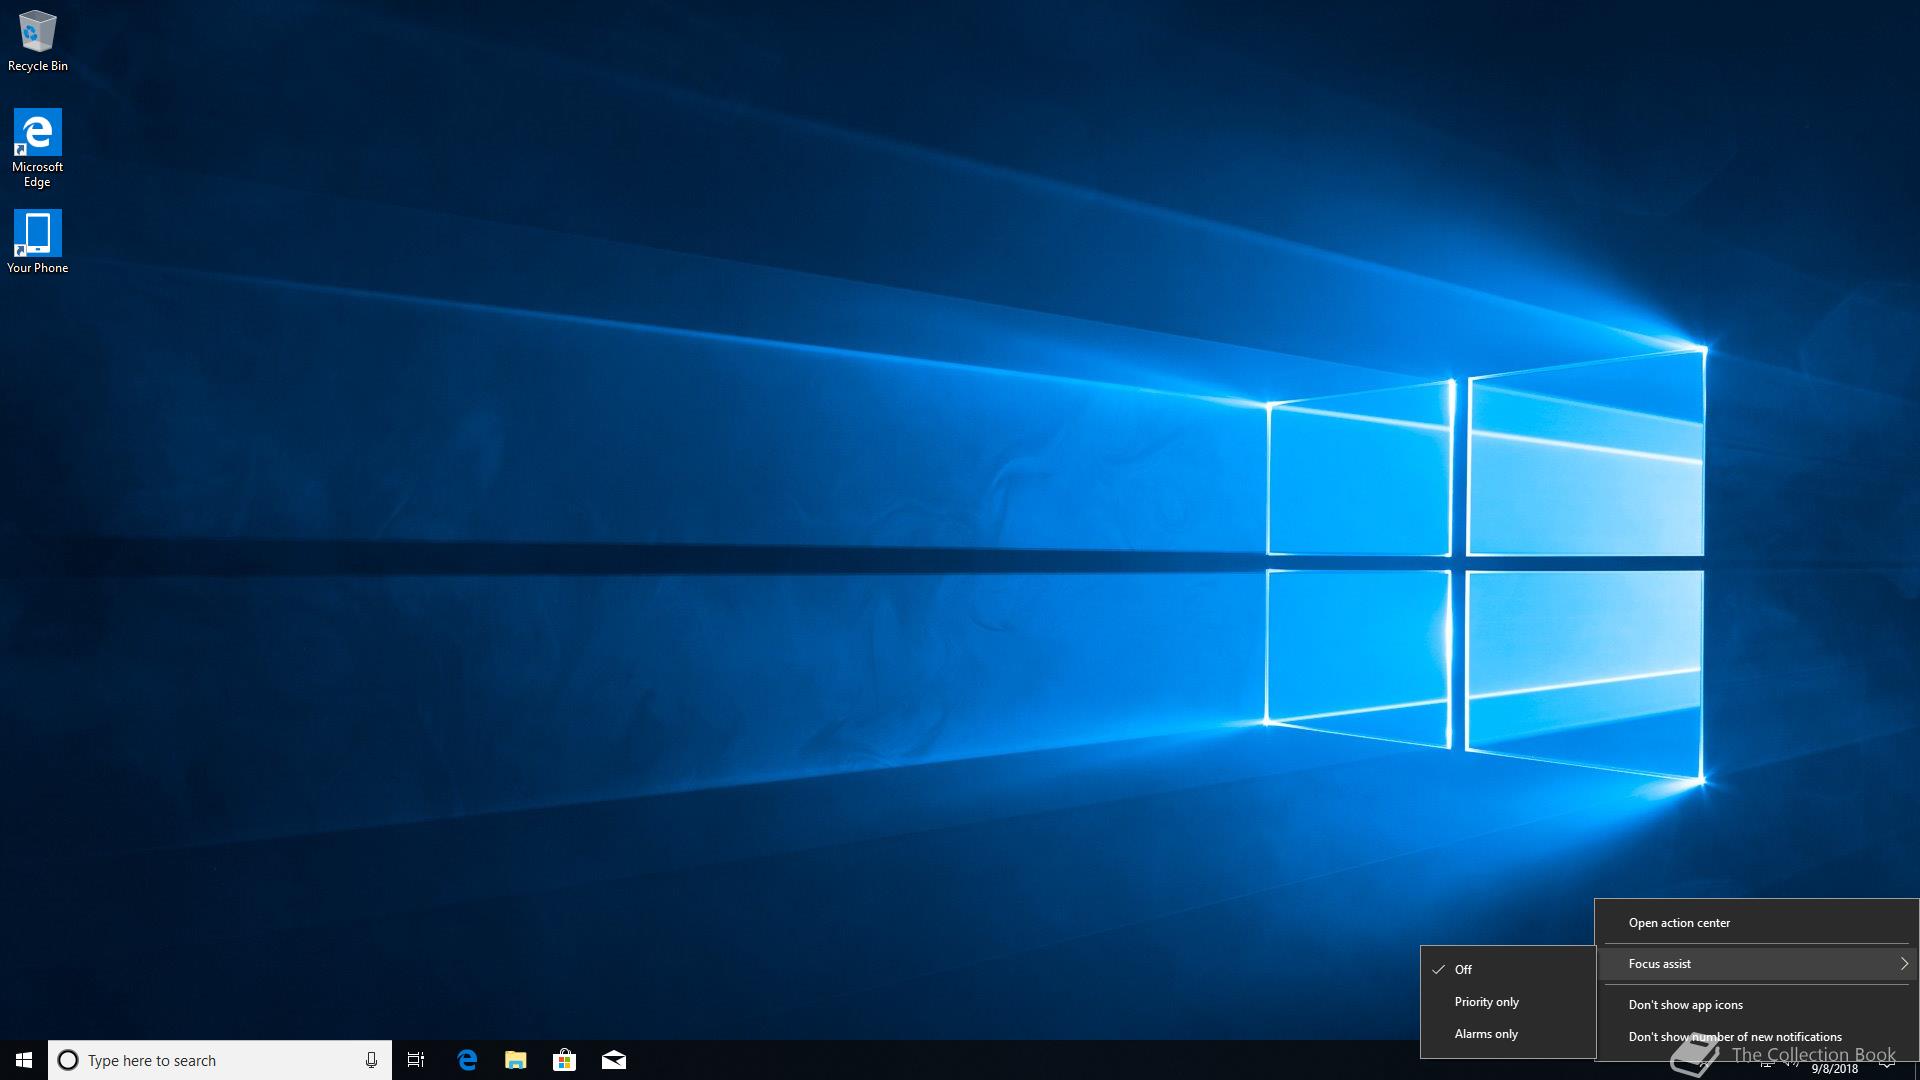Set Focus assist to Priority only

pyautogui.click(x=1507, y=1002)
